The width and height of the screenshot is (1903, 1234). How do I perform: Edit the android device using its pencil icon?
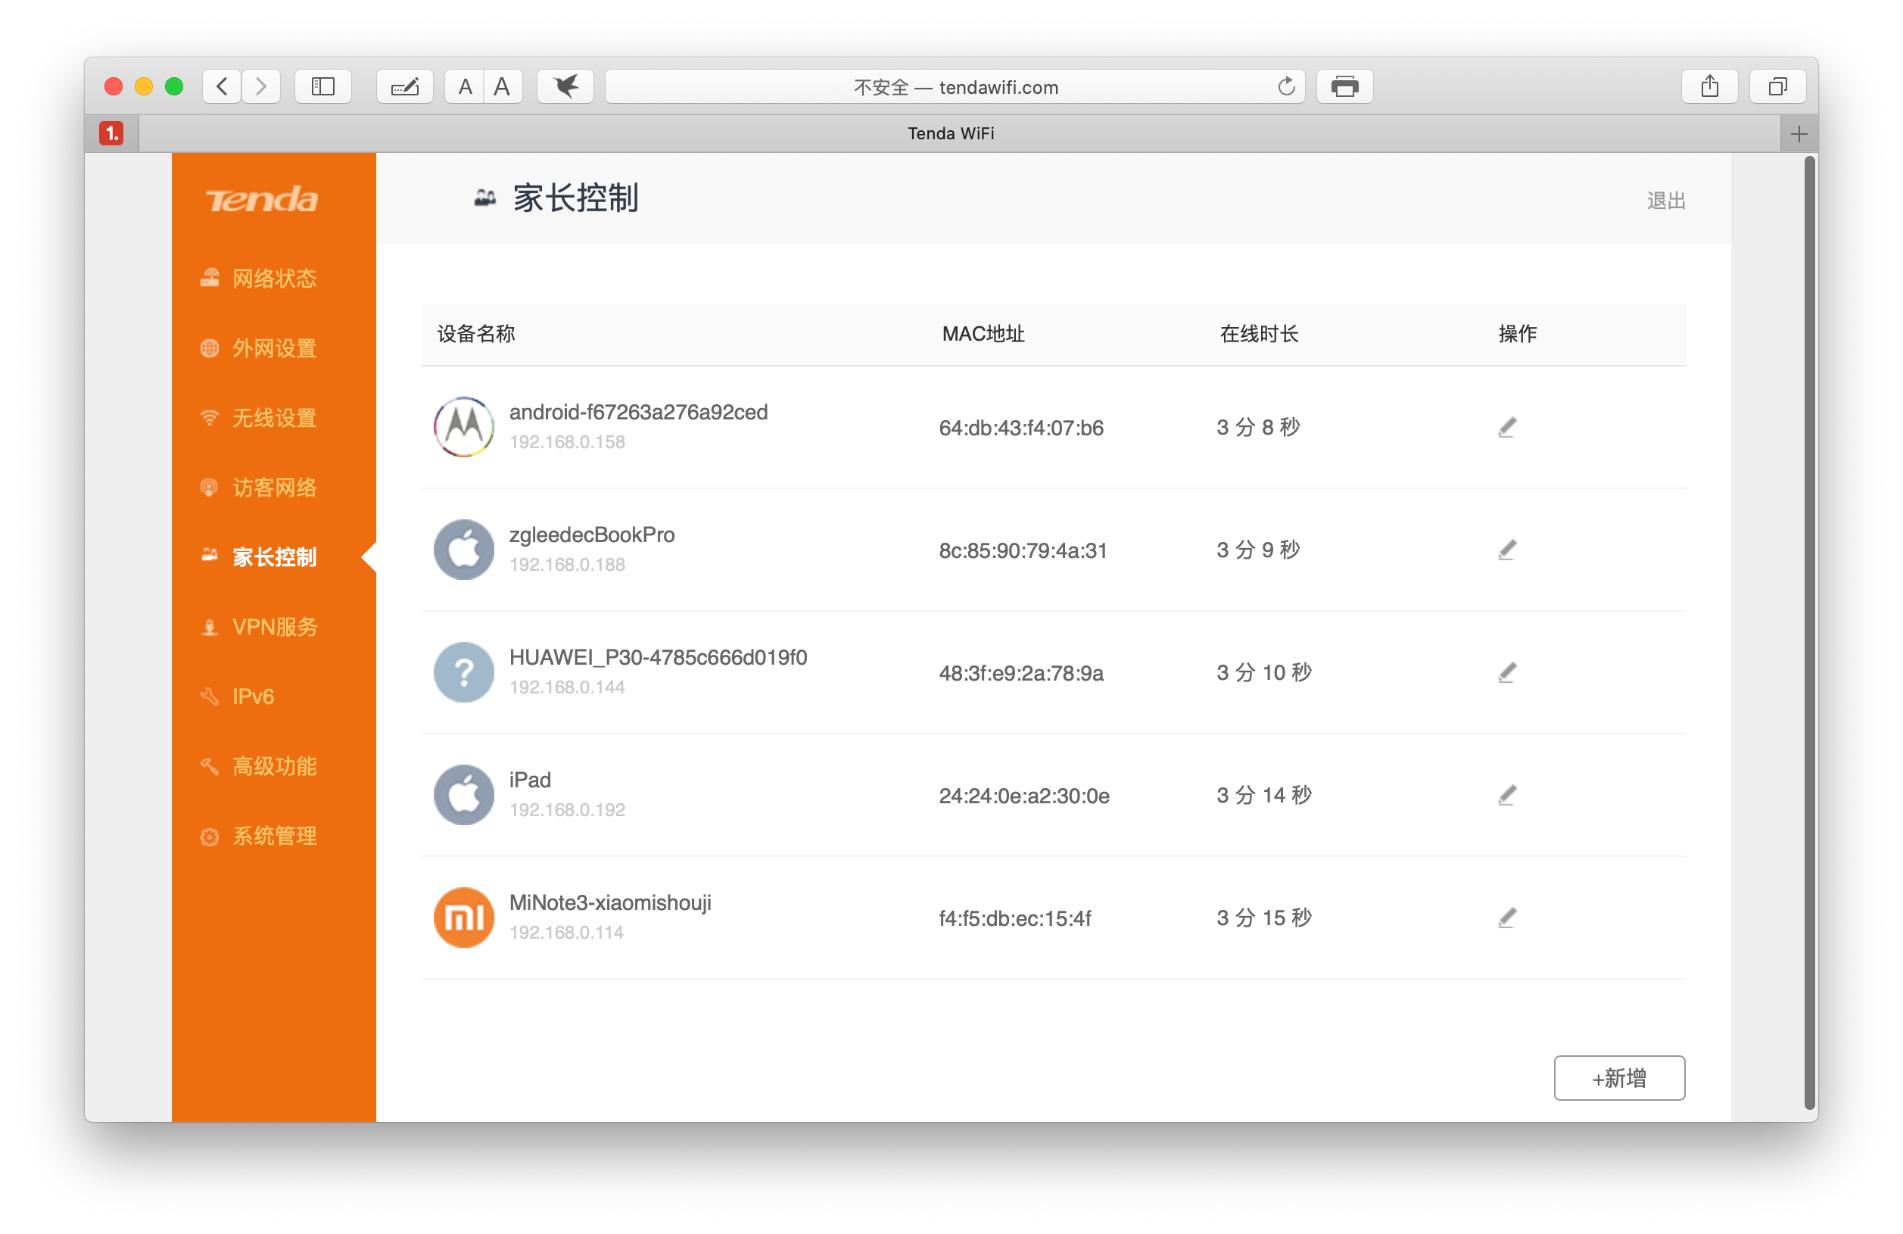point(1506,427)
